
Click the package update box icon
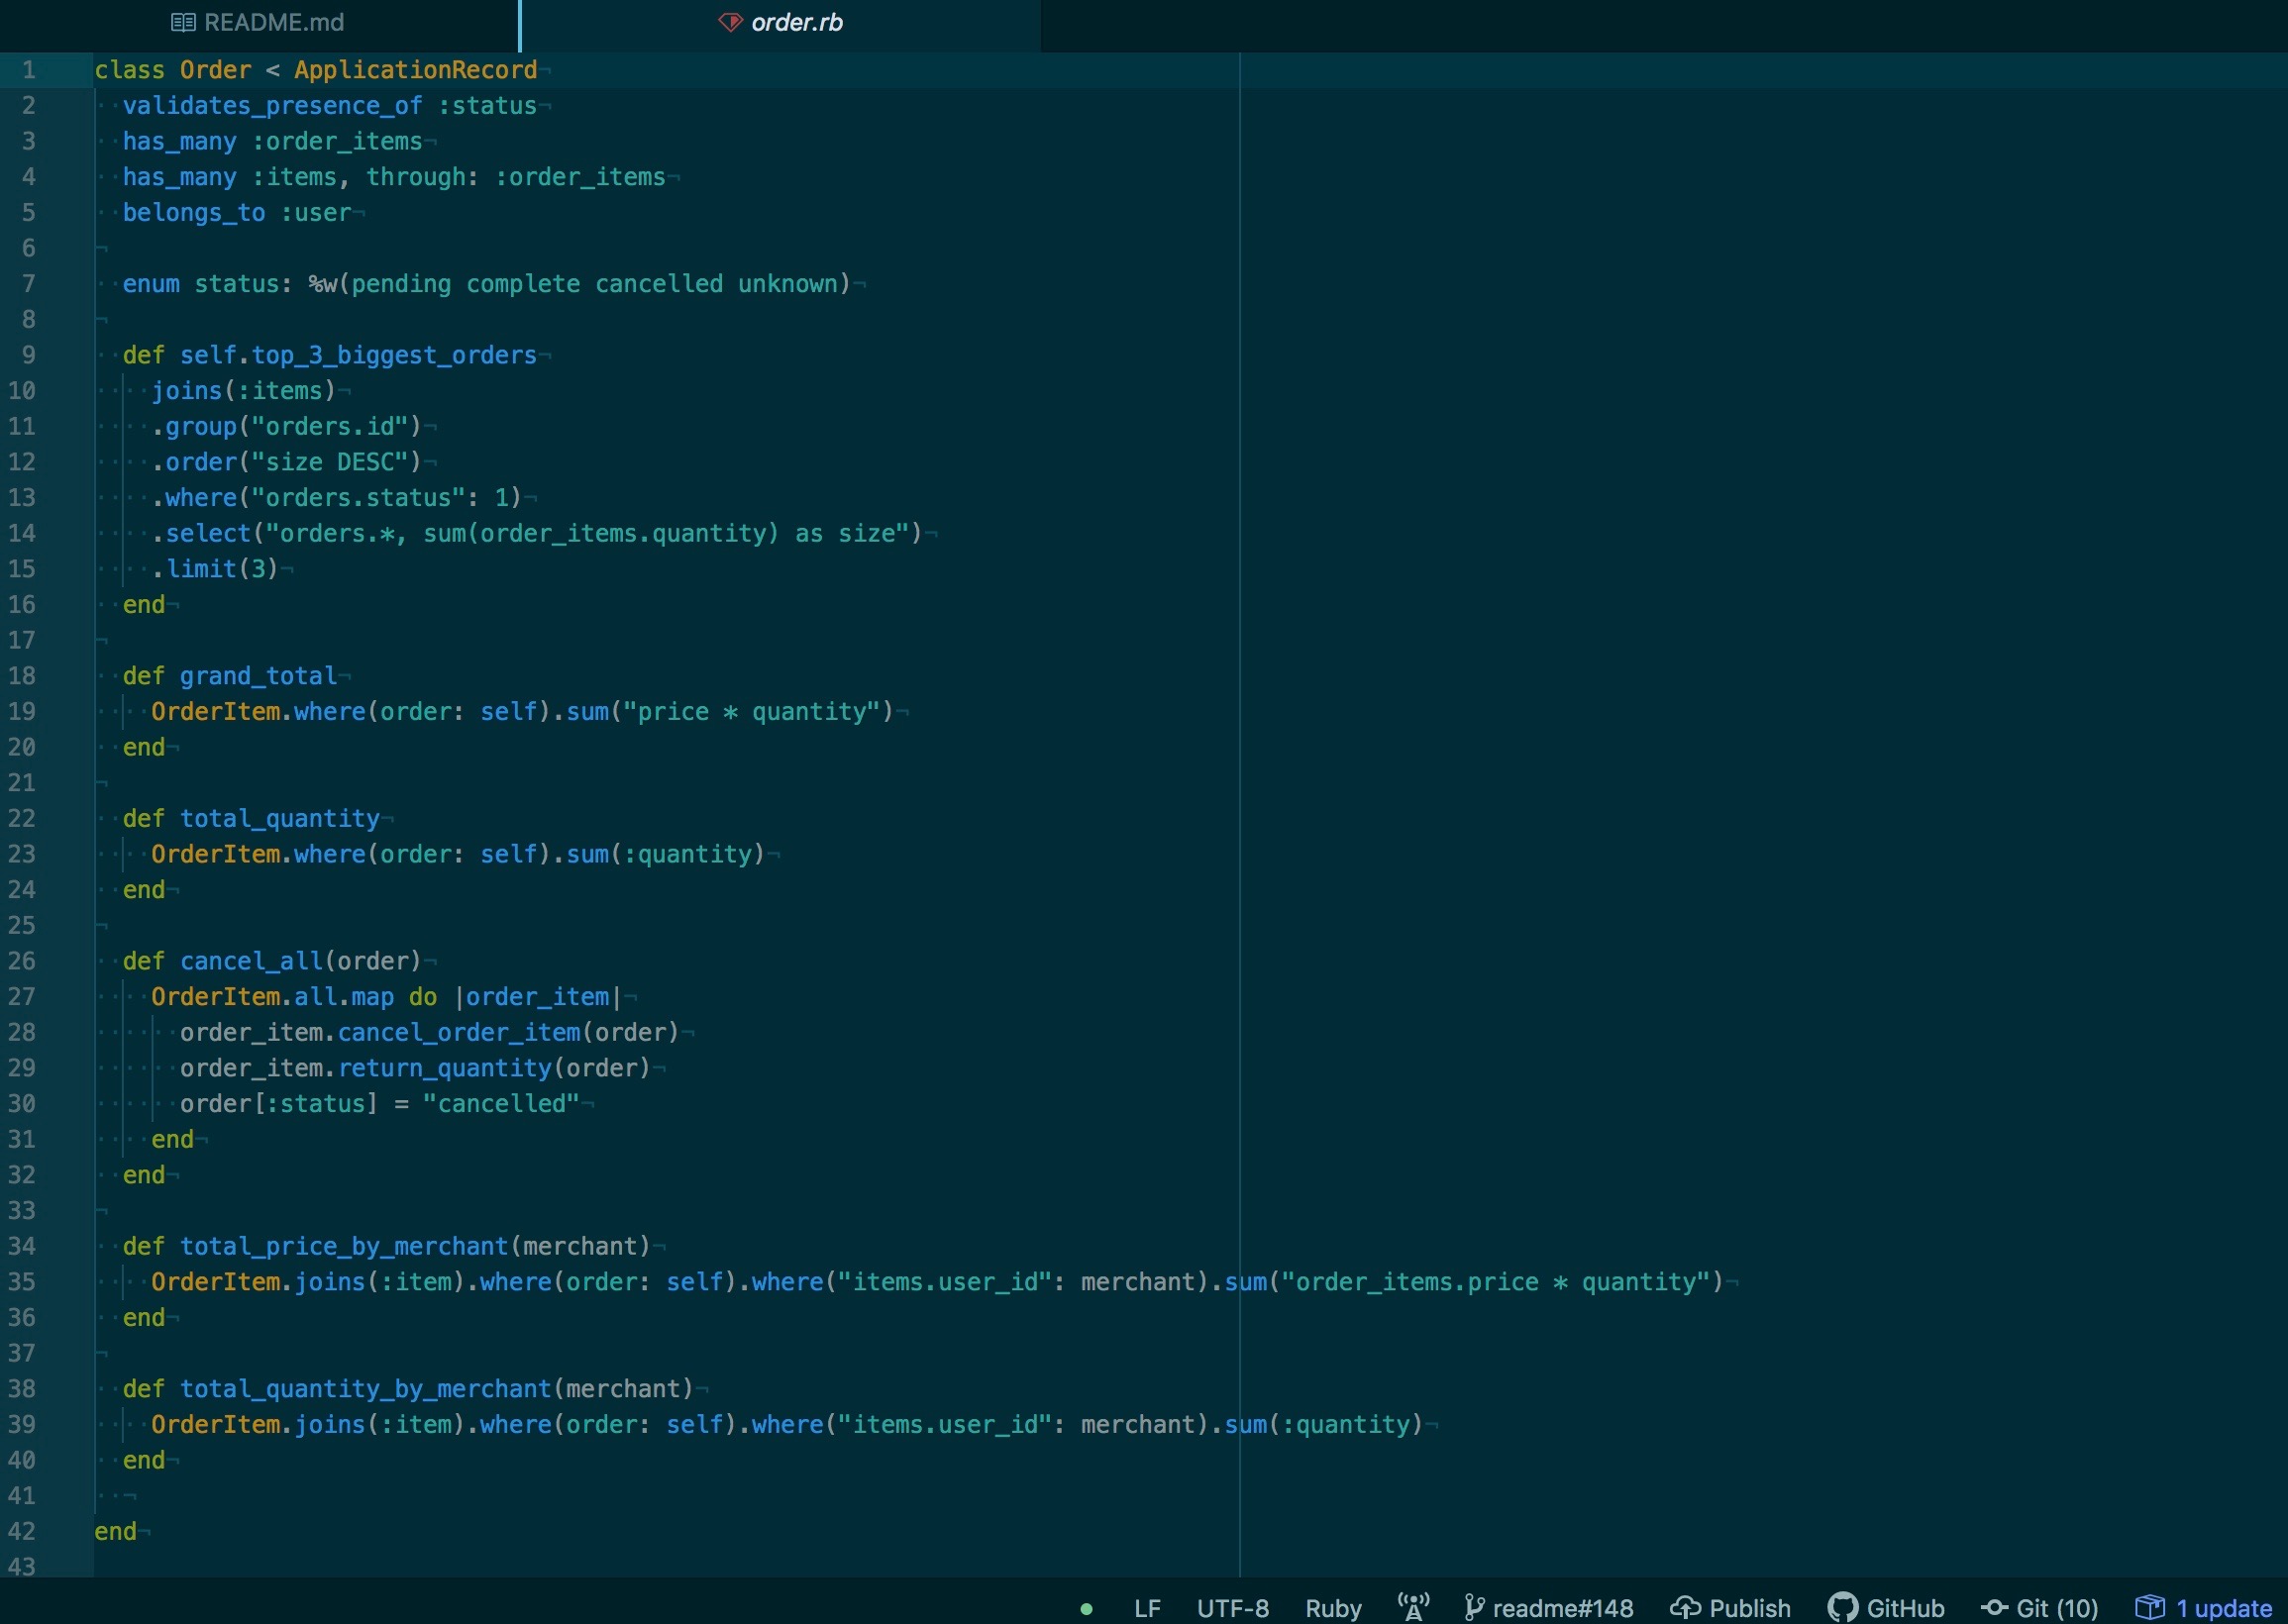pos(2150,1607)
